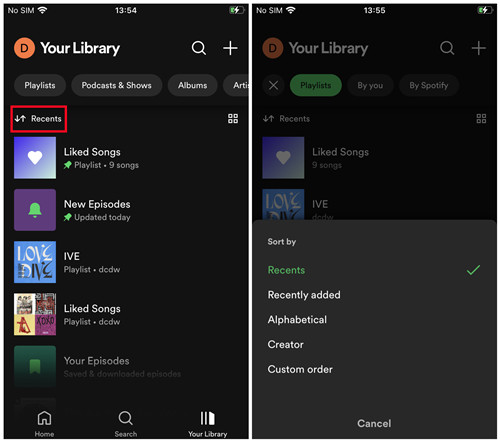Tap the green checkmark next to Recents

[473, 270]
